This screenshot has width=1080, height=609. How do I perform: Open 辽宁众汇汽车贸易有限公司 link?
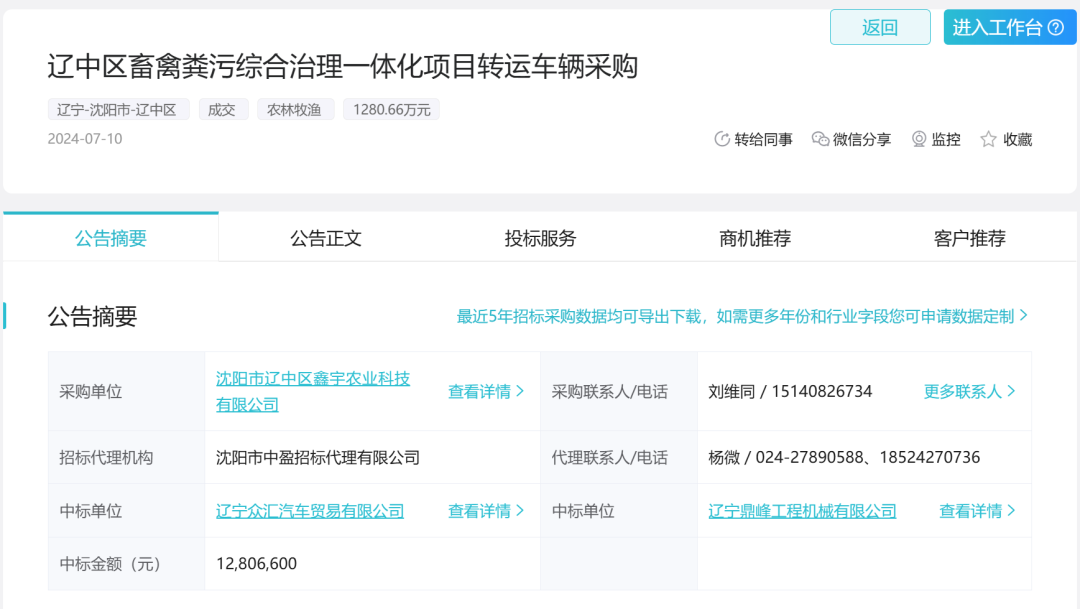(310, 511)
